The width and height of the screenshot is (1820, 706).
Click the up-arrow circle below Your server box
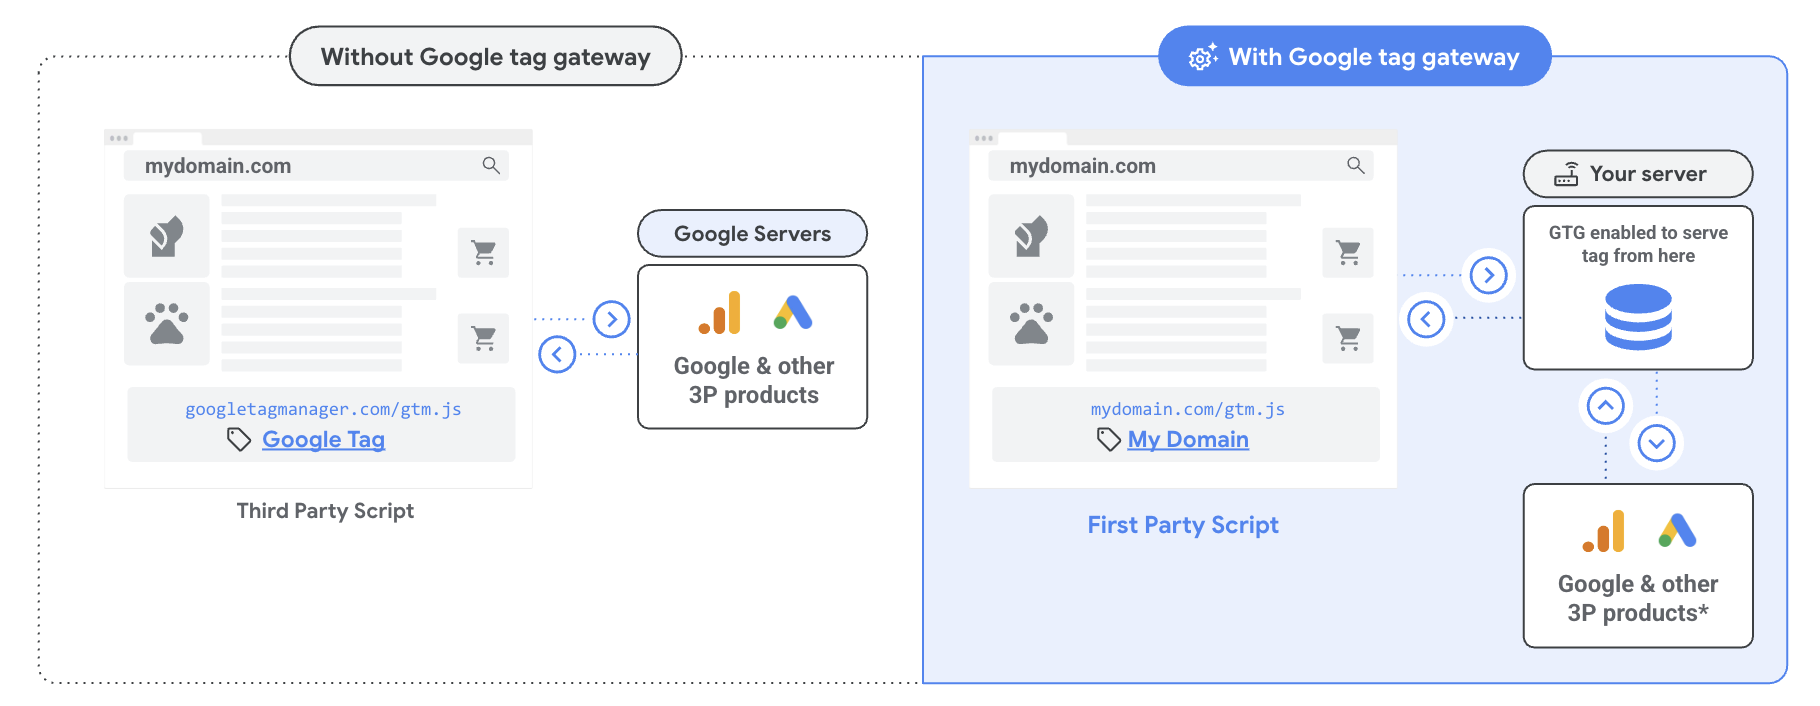(1605, 406)
